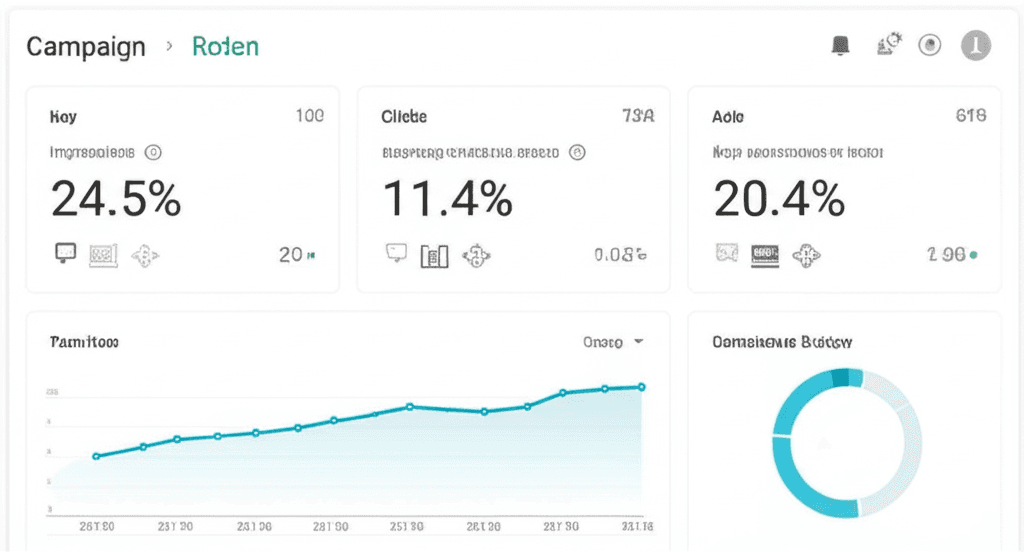
Task: Click the green marker beside 20
Action: click(311, 255)
